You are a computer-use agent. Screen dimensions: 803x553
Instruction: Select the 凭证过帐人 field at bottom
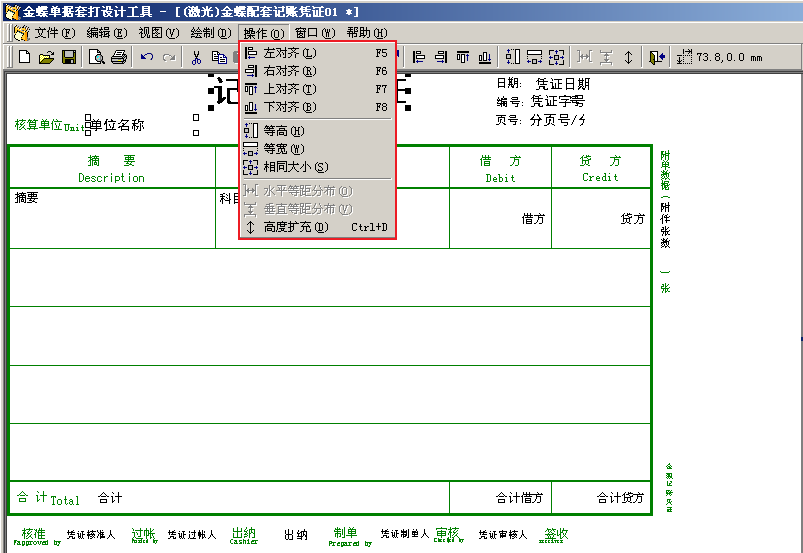192,535
